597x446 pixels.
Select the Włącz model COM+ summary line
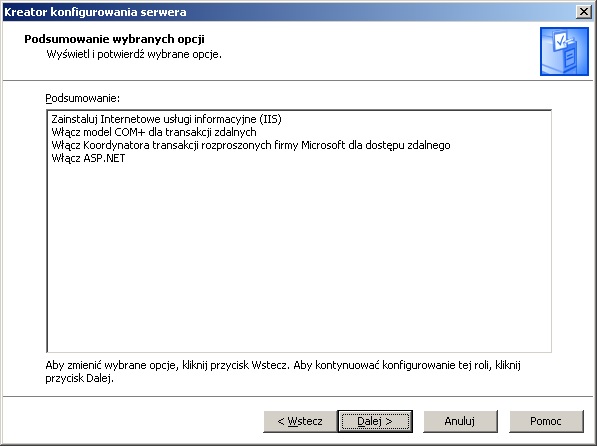point(154,132)
